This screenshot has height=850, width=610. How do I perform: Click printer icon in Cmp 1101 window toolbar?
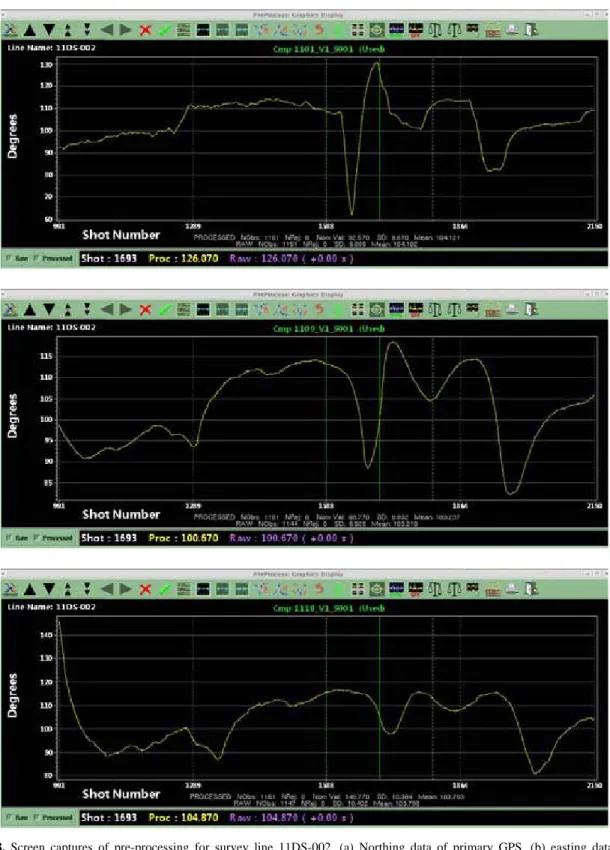(x=512, y=30)
